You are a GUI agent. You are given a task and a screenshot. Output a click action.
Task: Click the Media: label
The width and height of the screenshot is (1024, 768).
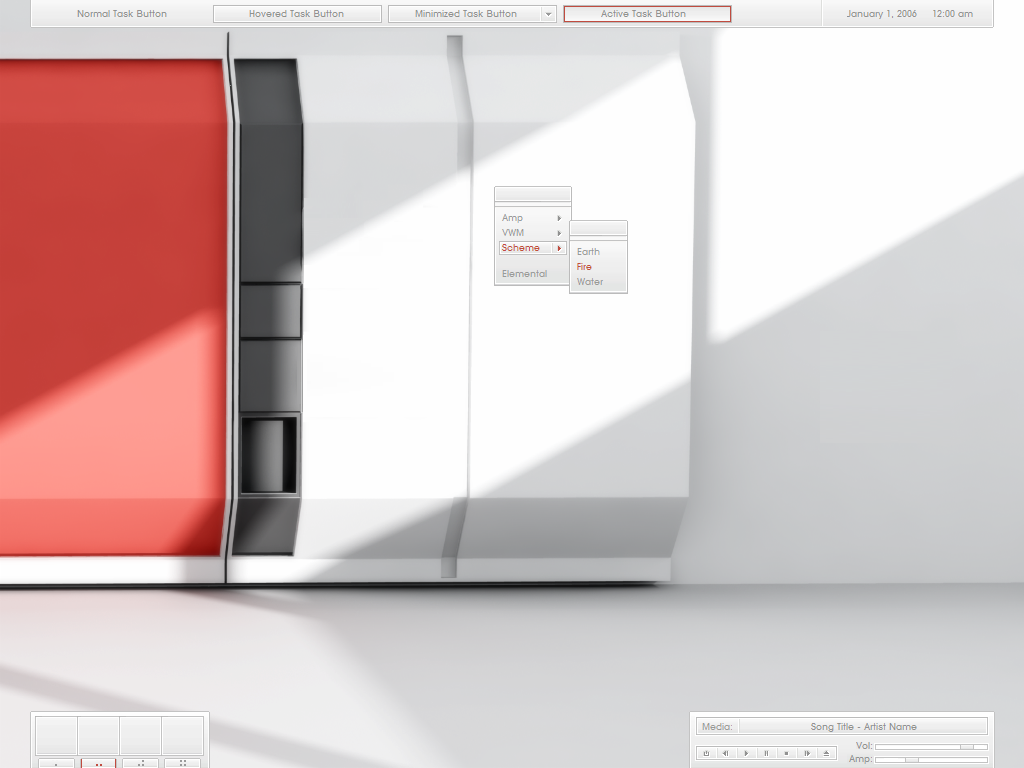[x=717, y=727]
